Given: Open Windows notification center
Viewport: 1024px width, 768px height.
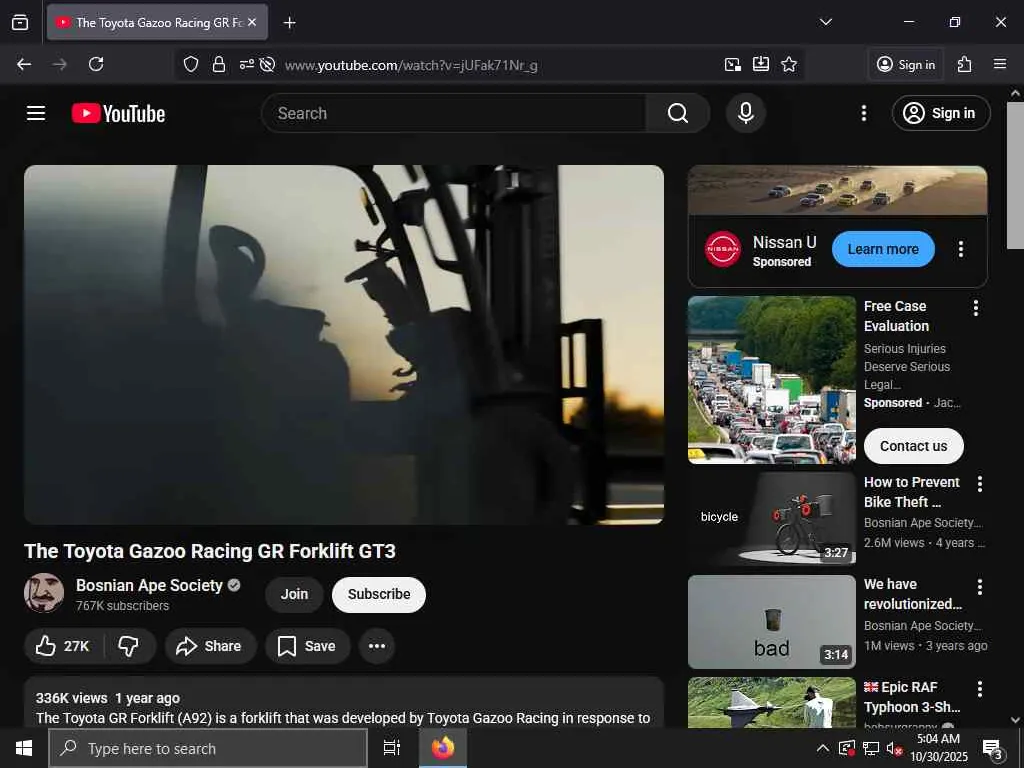Looking at the screenshot, I should [x=993, y=748].
